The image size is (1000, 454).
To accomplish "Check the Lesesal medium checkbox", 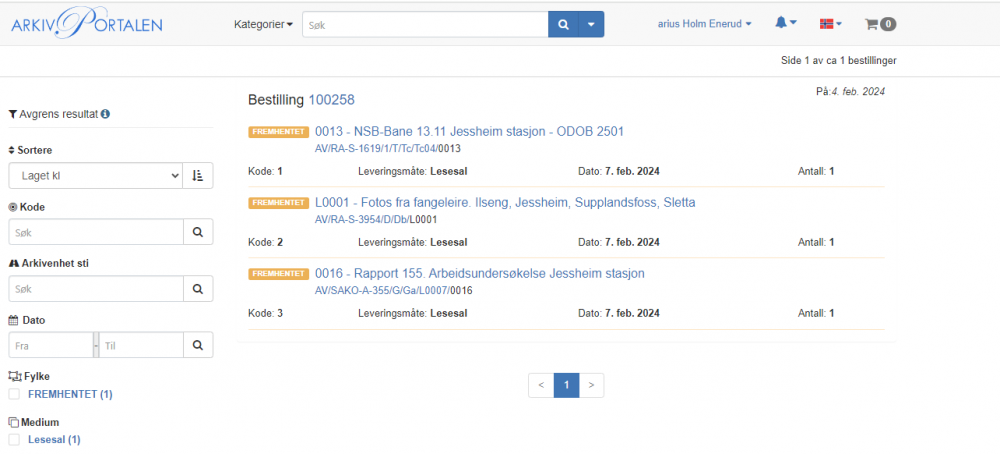I will click(x=14, y=439).
